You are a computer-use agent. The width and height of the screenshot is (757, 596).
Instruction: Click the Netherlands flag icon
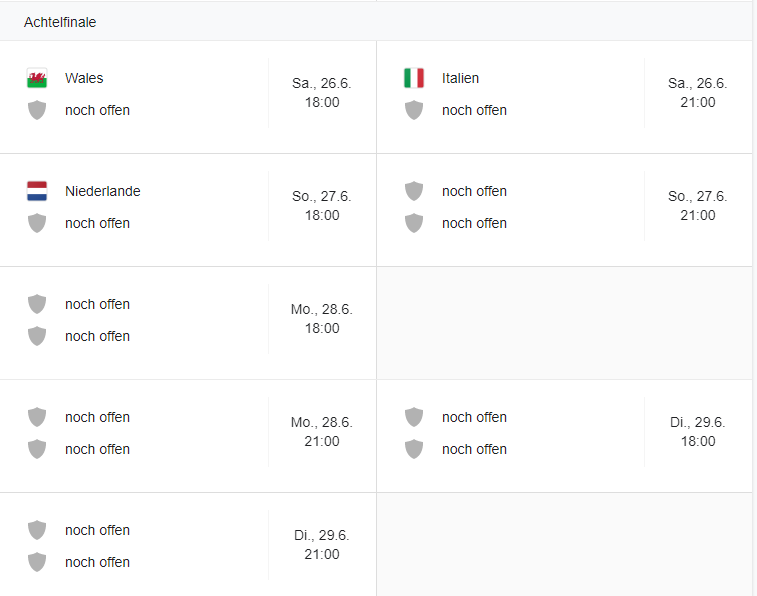click(37, 191)
